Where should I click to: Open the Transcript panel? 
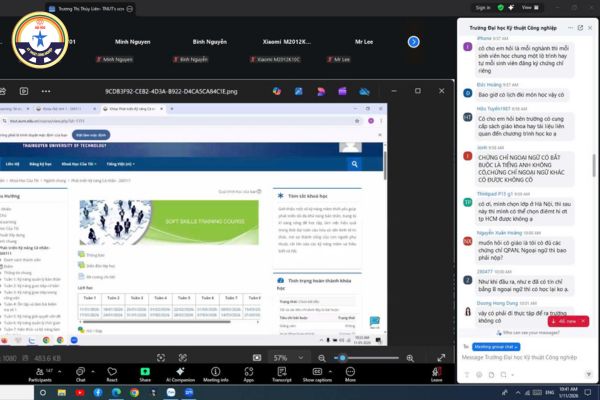click(282, 372)
